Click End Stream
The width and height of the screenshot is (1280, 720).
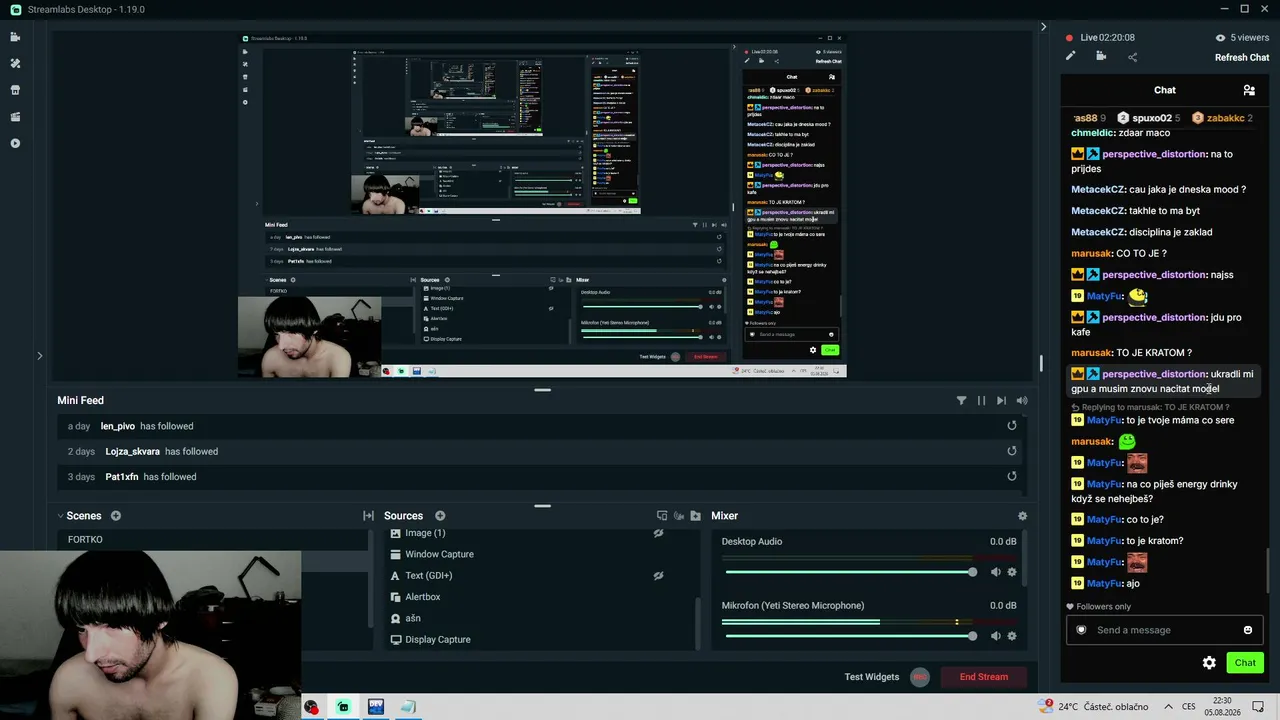click(984, 677)
